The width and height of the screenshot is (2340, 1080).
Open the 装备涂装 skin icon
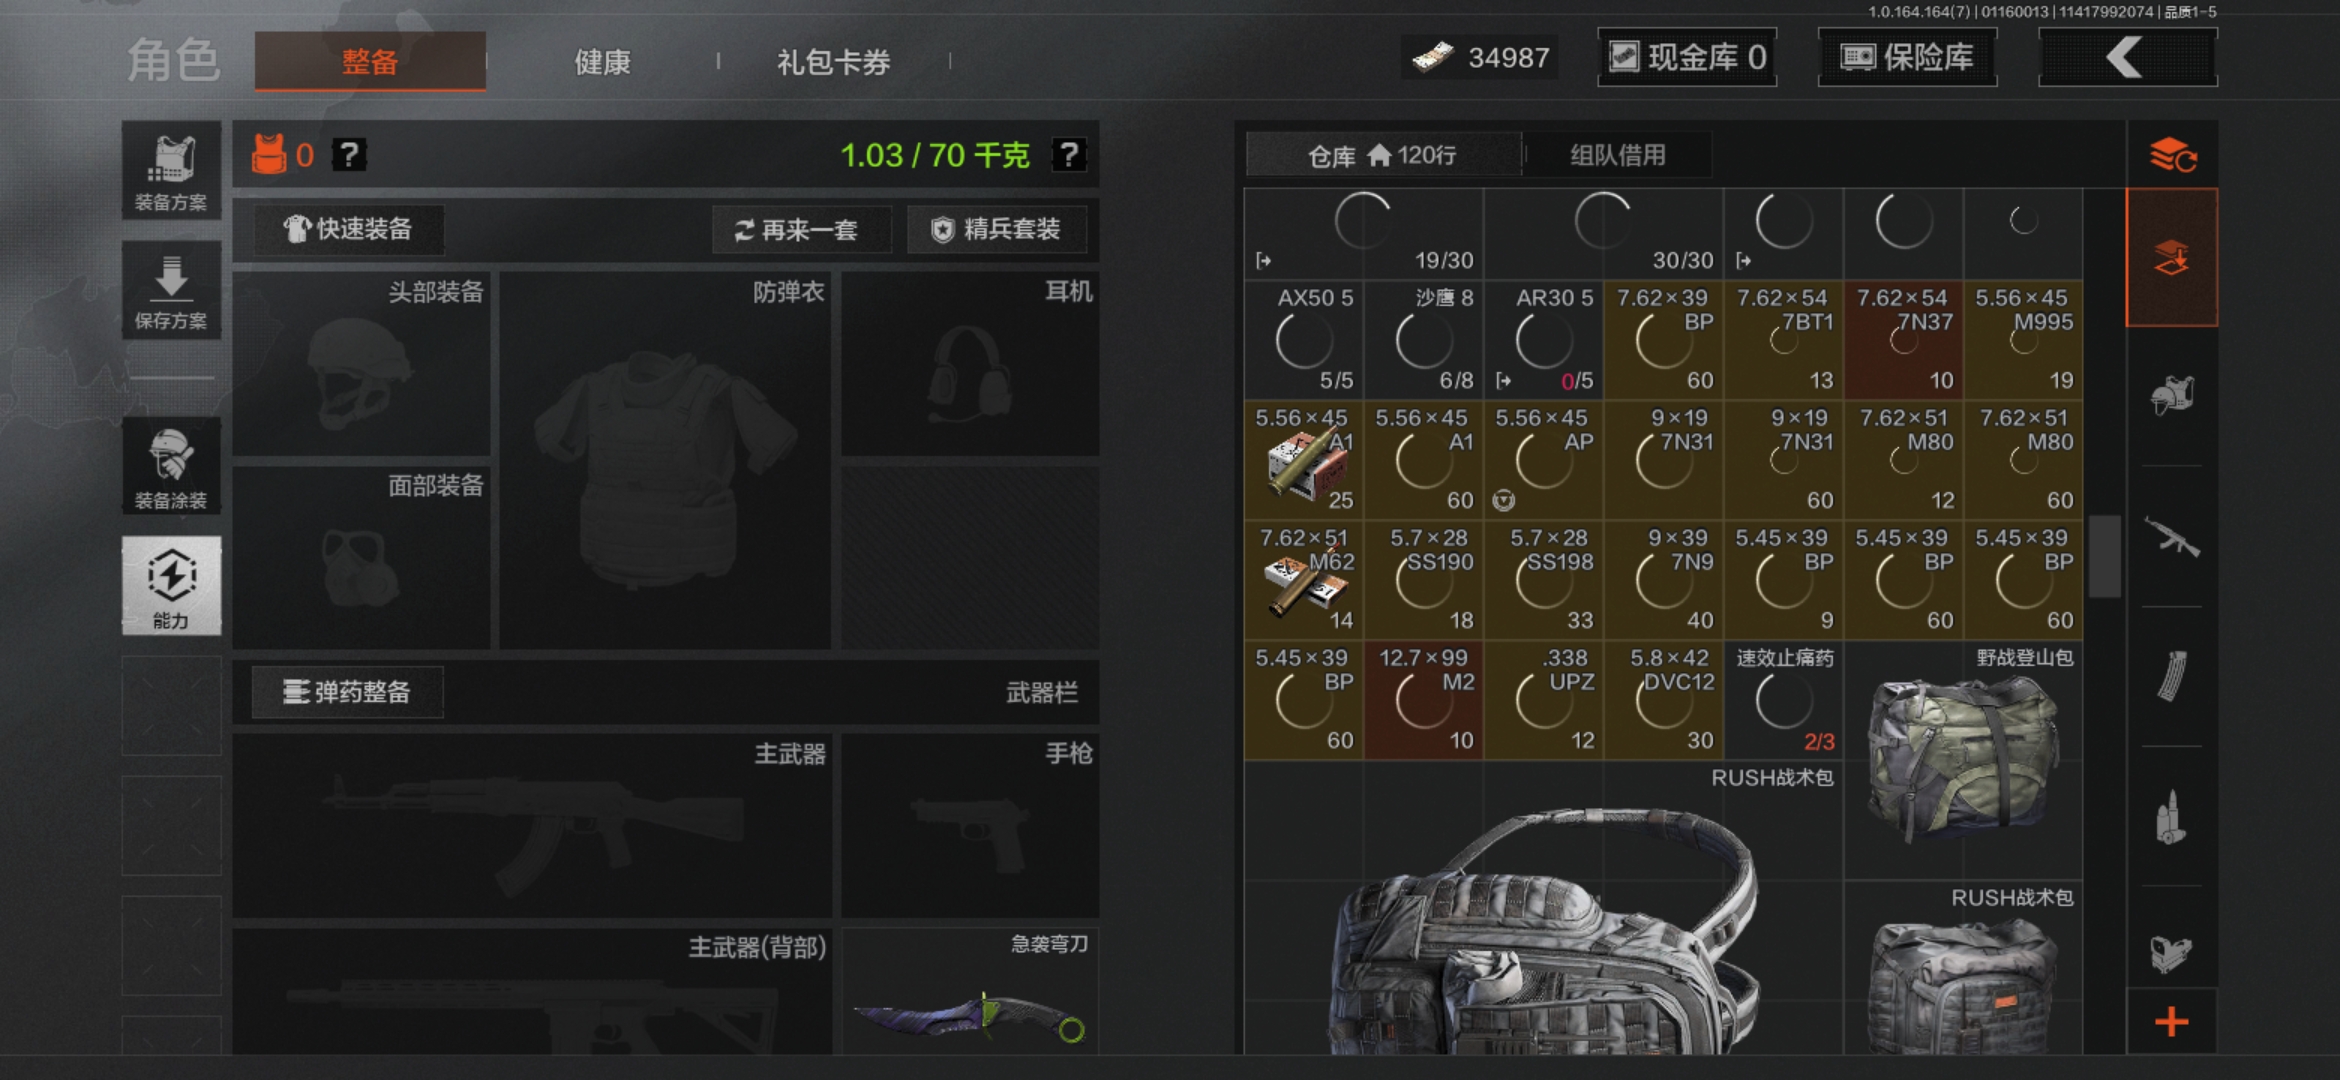pos(171,466)
